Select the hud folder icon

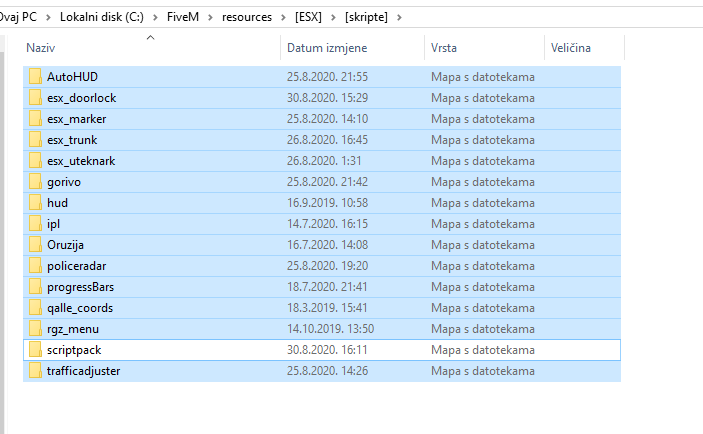coord(35,203)
